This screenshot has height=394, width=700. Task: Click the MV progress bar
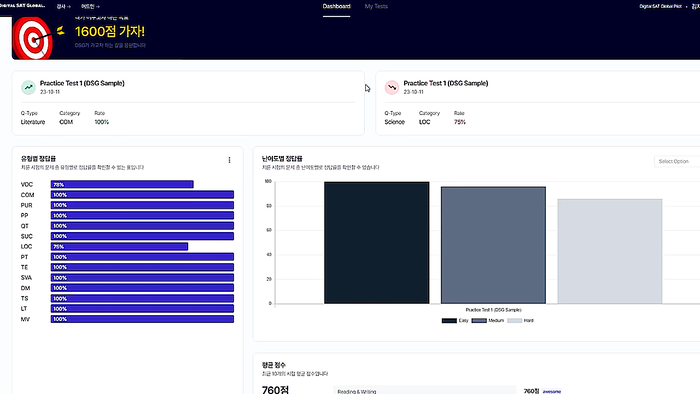tap(142, 319)
